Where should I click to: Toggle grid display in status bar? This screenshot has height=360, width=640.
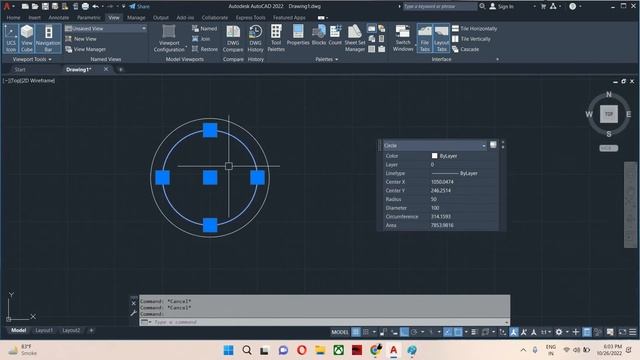click(356, 332)
